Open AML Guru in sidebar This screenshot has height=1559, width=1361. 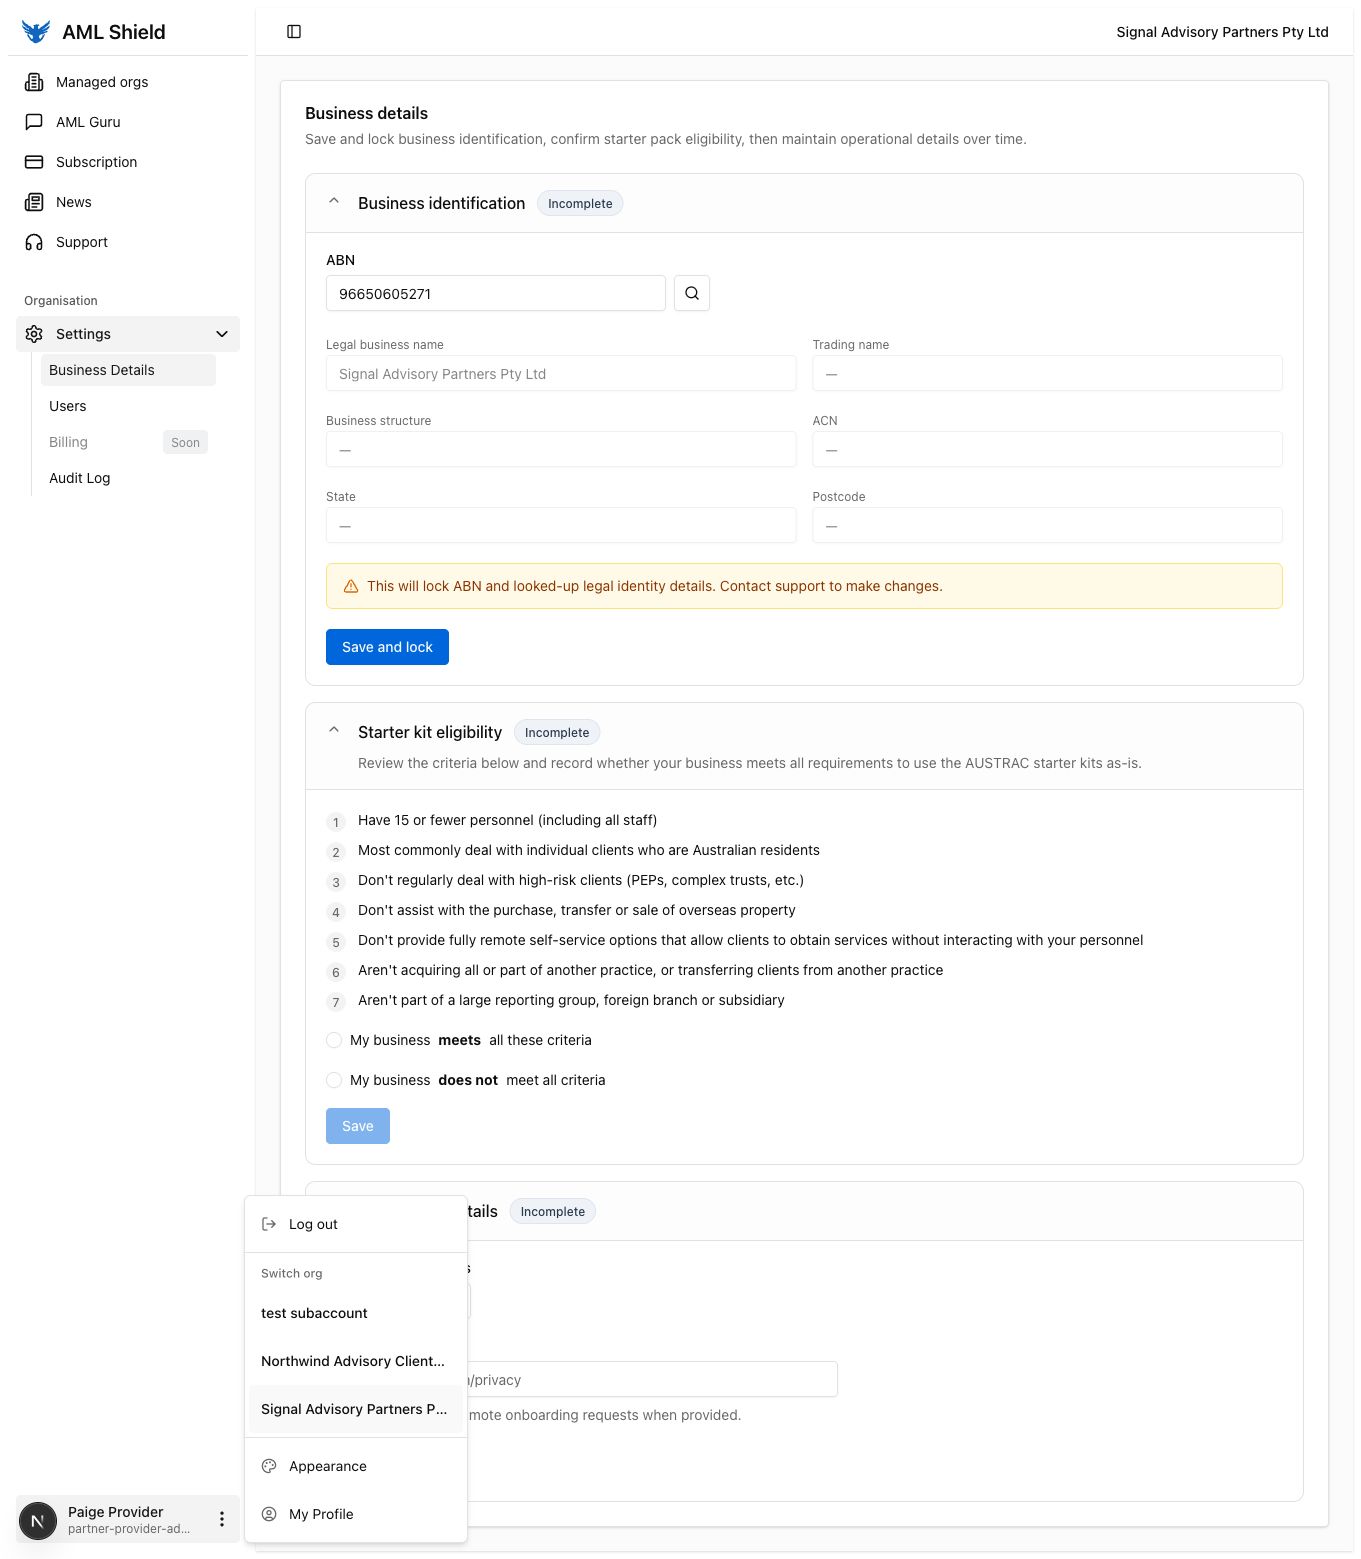pyautogui.click(x=128, y=122)
